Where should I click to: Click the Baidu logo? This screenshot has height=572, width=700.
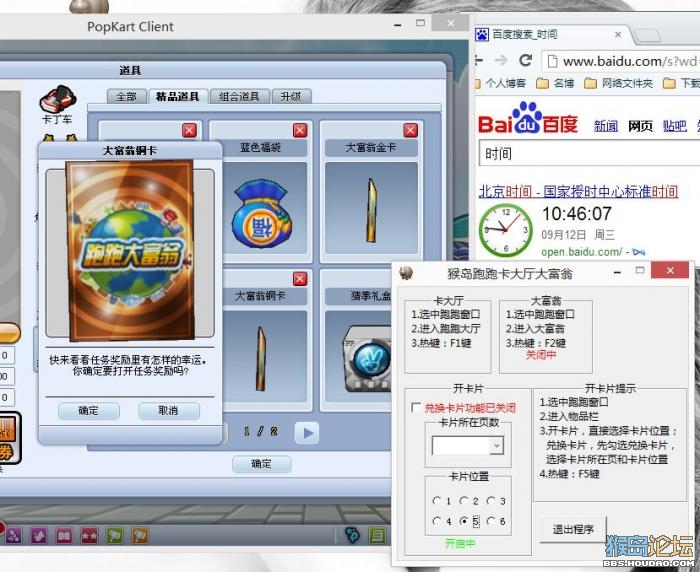click(528, 119)
